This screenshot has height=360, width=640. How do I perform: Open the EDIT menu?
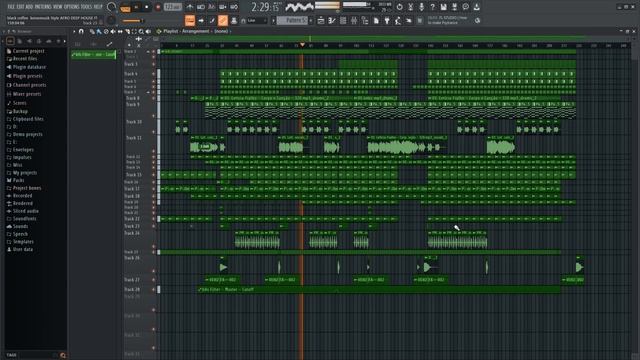click(20, 7)
